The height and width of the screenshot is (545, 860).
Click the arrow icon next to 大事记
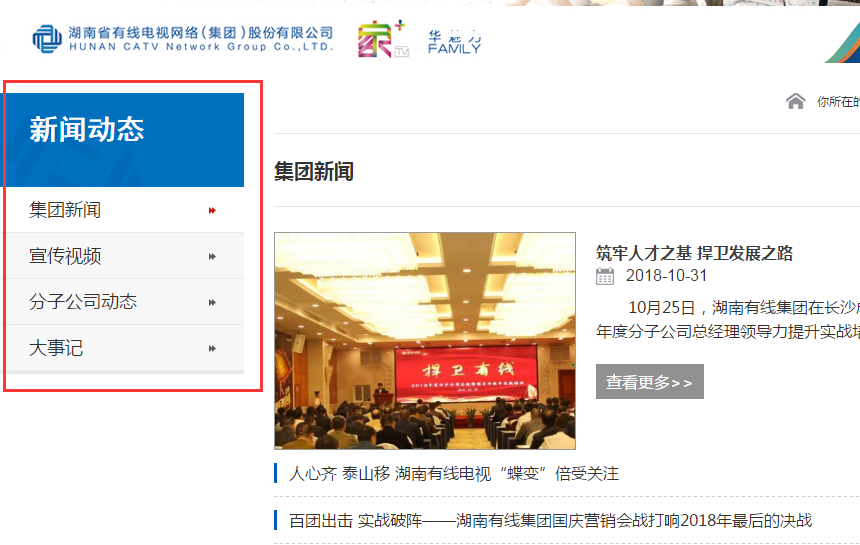tap(212, 349)
